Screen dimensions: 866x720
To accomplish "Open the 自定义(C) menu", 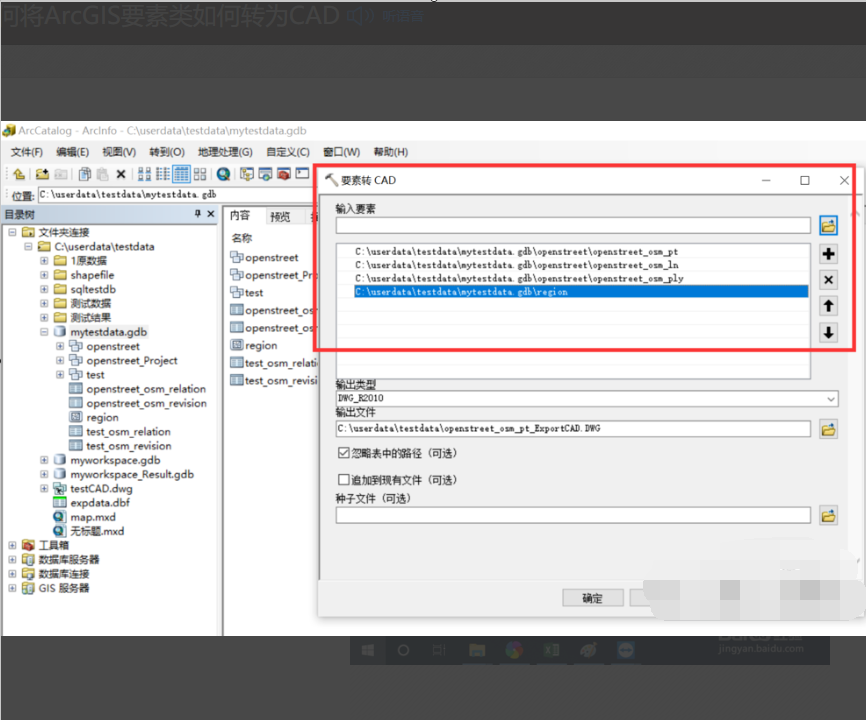I will coord(288,152).
